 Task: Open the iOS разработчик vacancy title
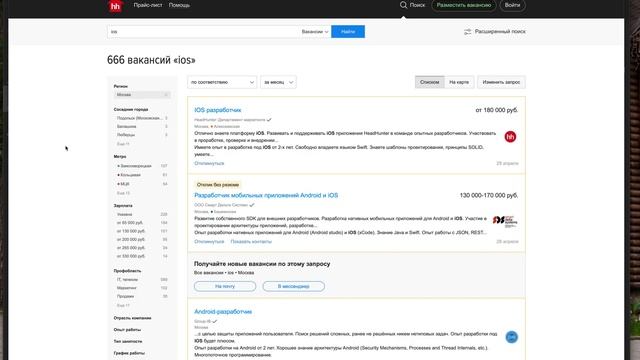[x=218, y=110]
